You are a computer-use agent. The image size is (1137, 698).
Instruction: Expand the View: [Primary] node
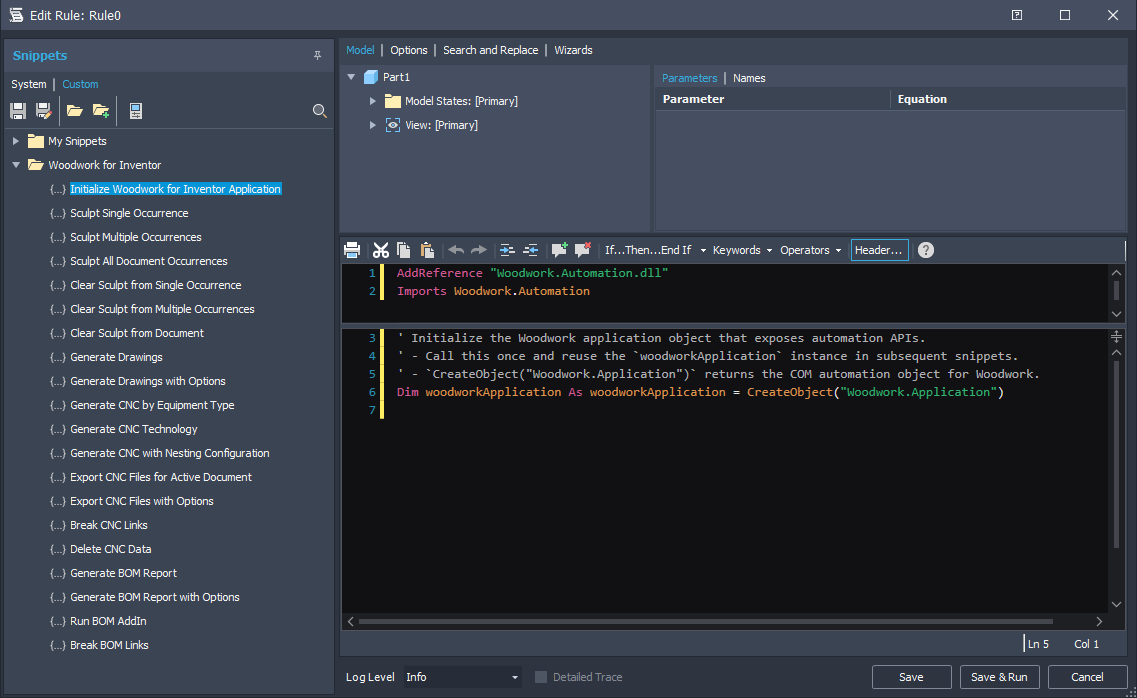click(x=373, y=125)
